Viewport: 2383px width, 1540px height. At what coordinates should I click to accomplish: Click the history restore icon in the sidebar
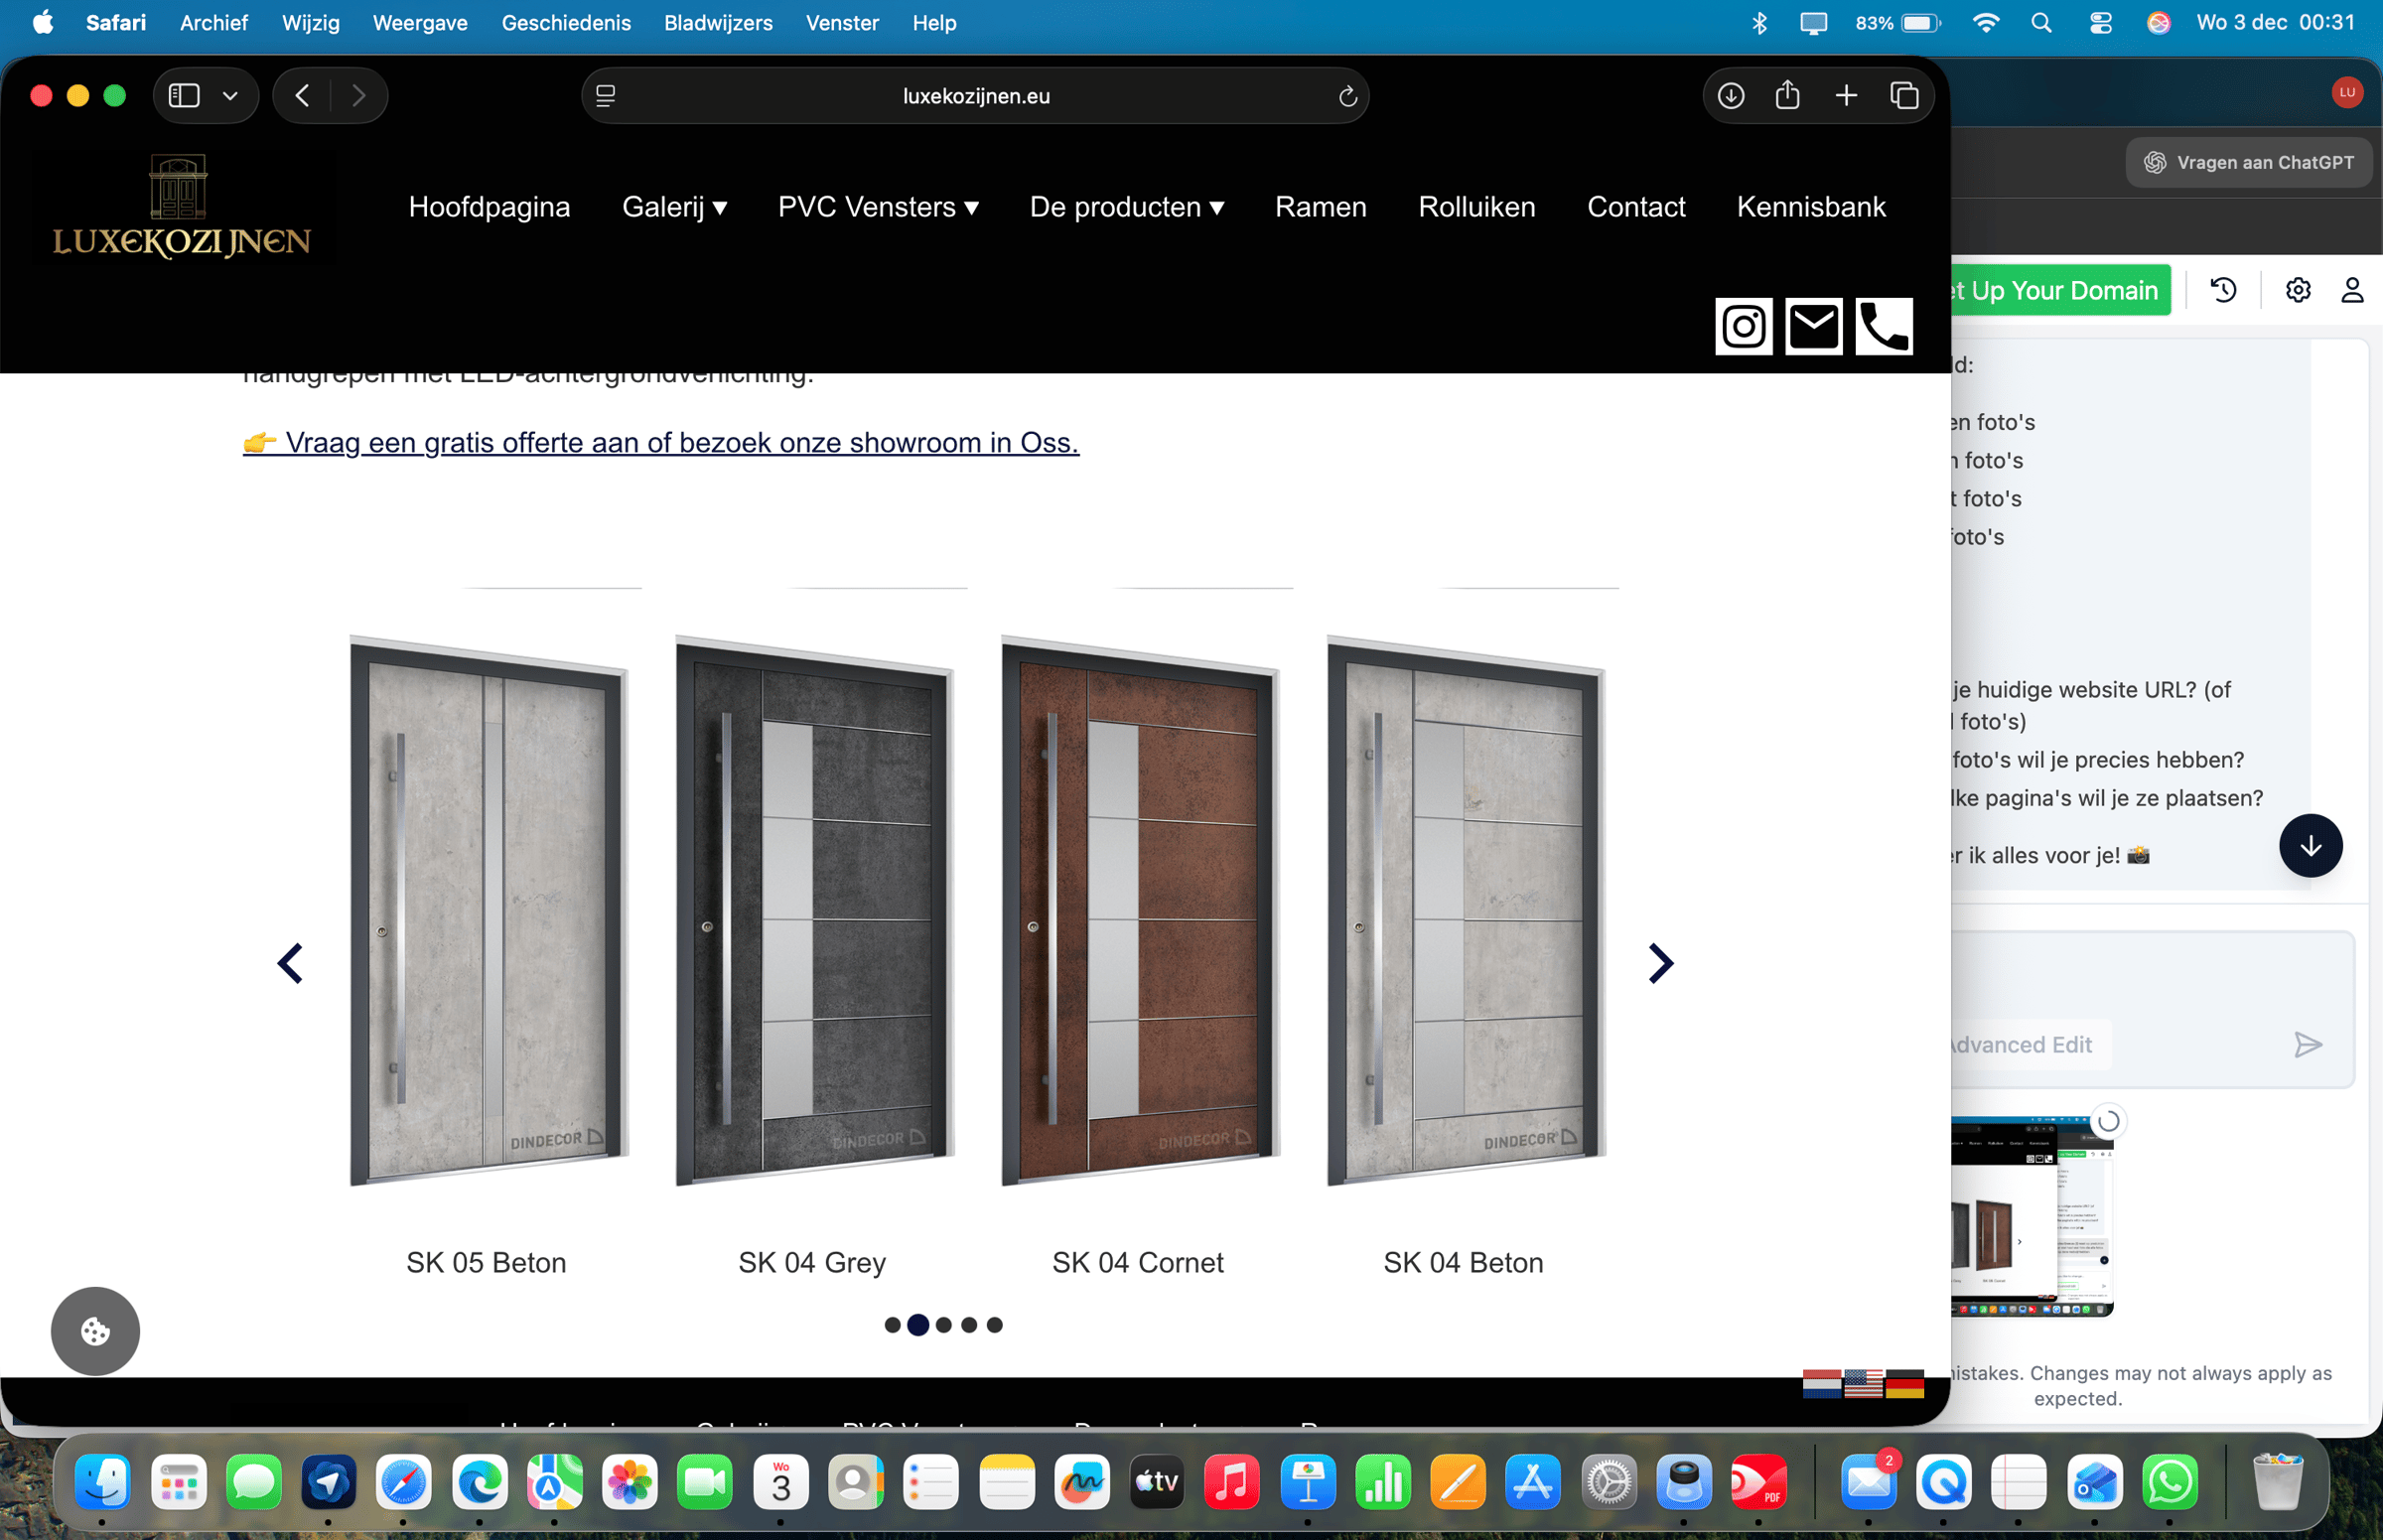[x=2222, y=290]
